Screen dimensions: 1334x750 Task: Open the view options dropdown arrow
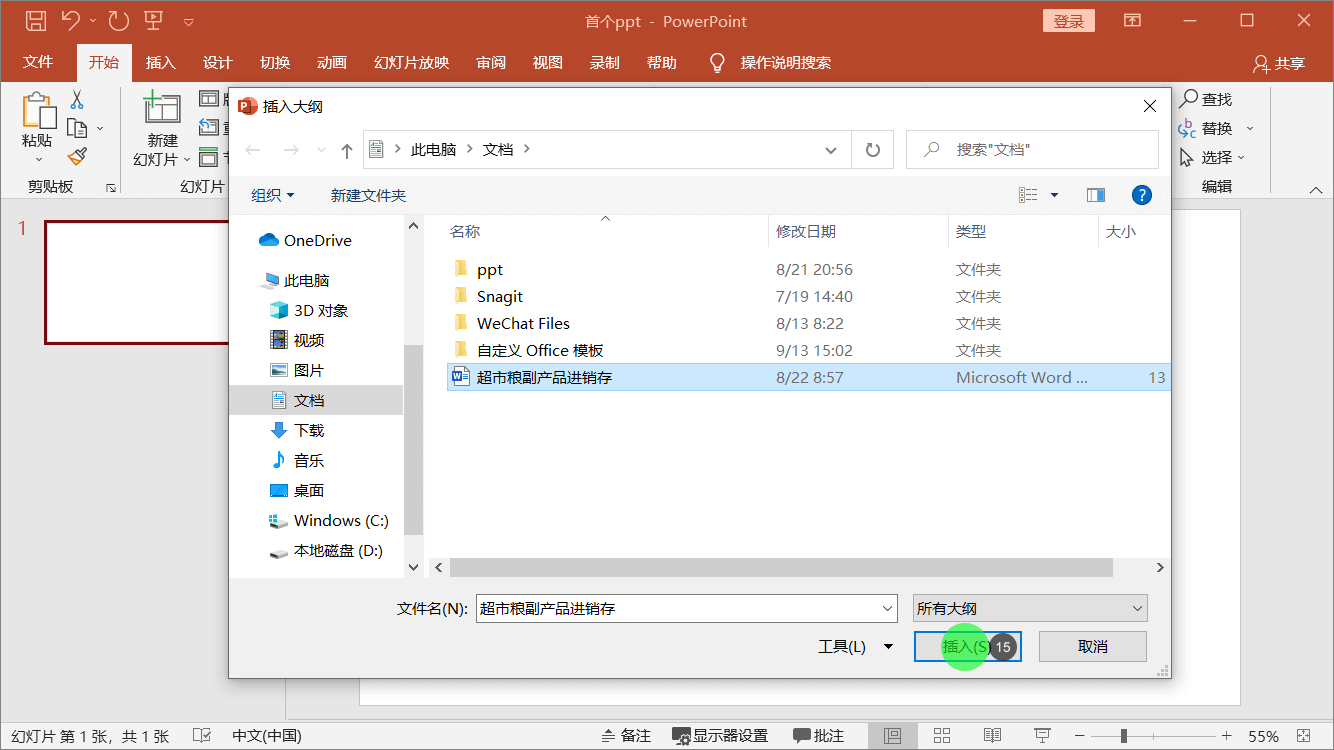point(1054,195)
